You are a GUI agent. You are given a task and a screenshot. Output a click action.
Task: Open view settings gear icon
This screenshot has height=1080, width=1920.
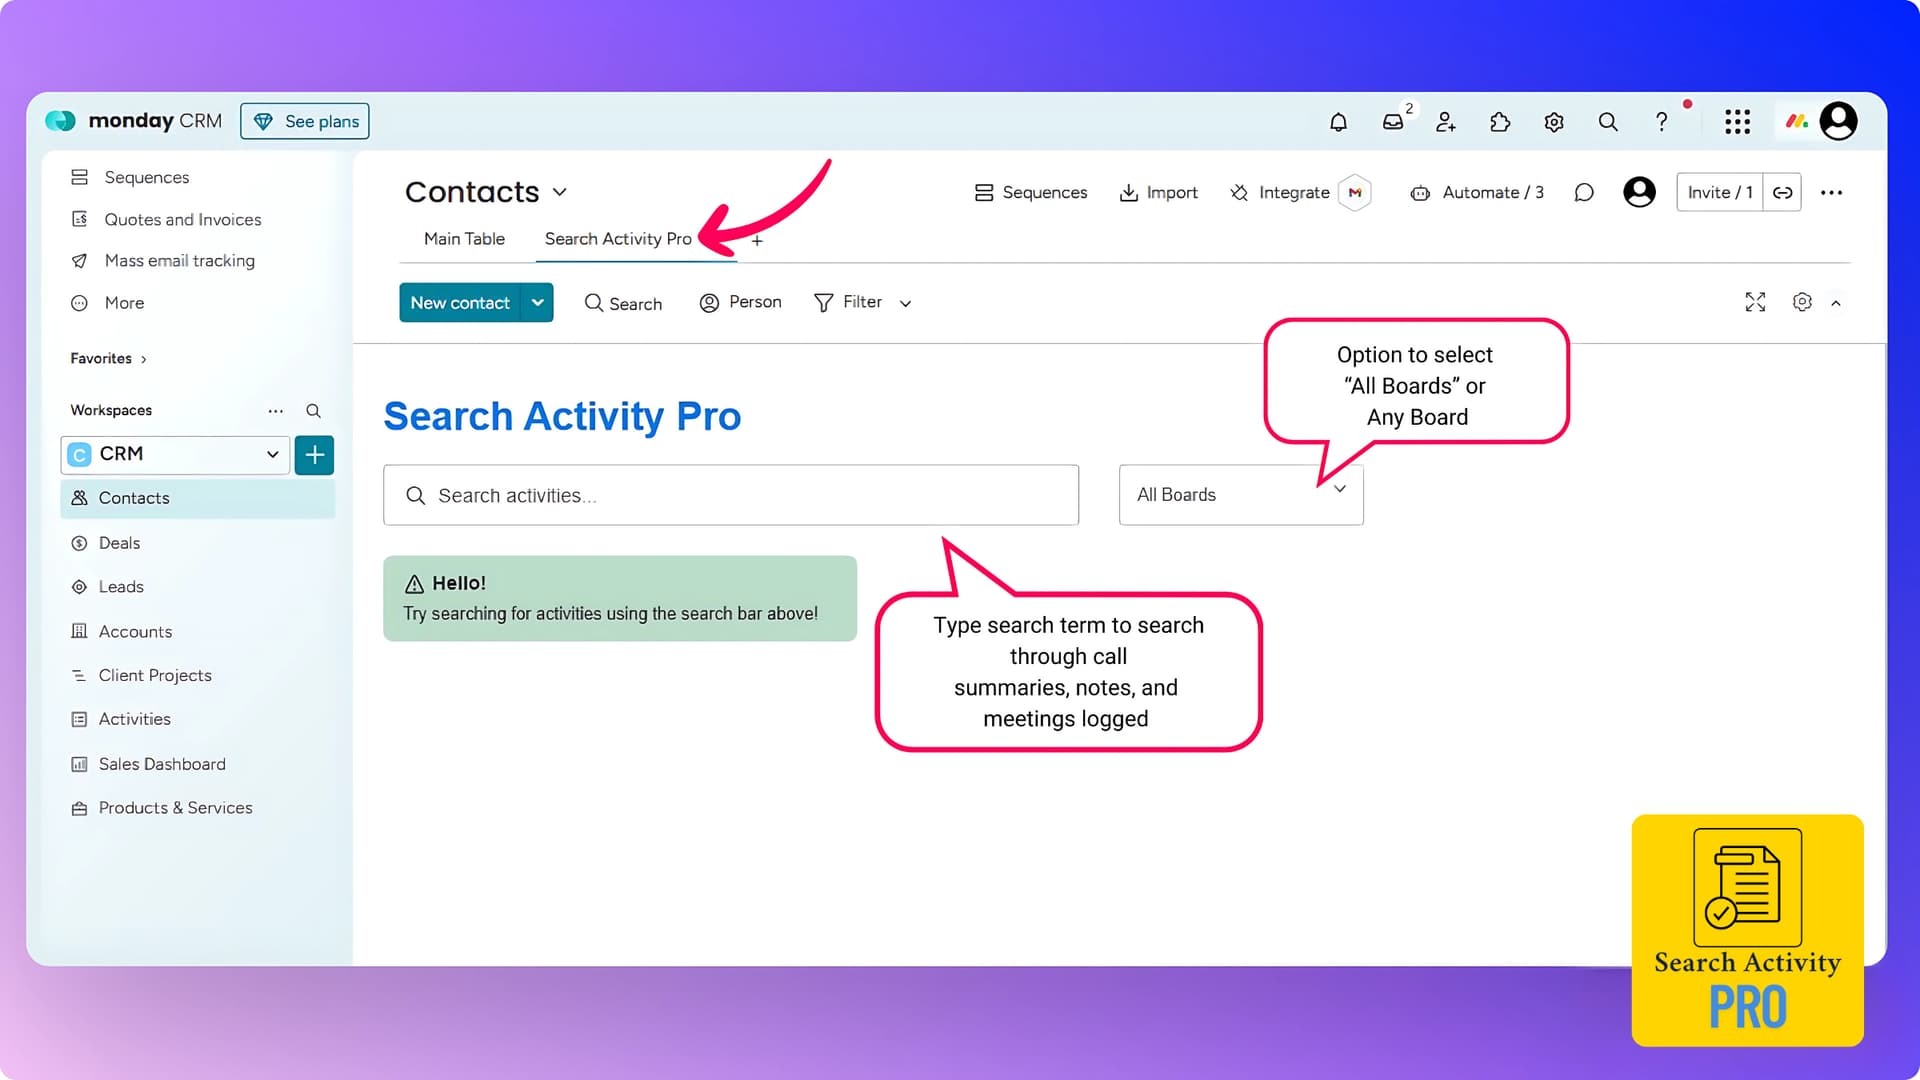pyautogui.click(x=1802, y=302)
